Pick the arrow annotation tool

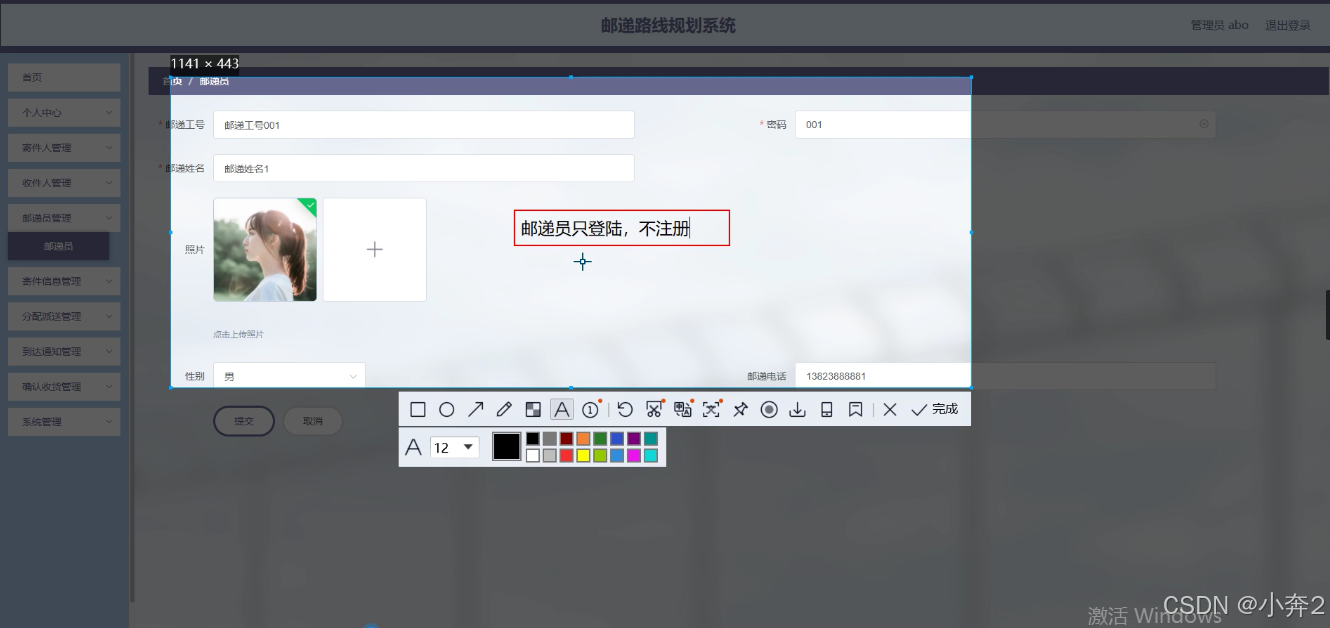(474, 409)
